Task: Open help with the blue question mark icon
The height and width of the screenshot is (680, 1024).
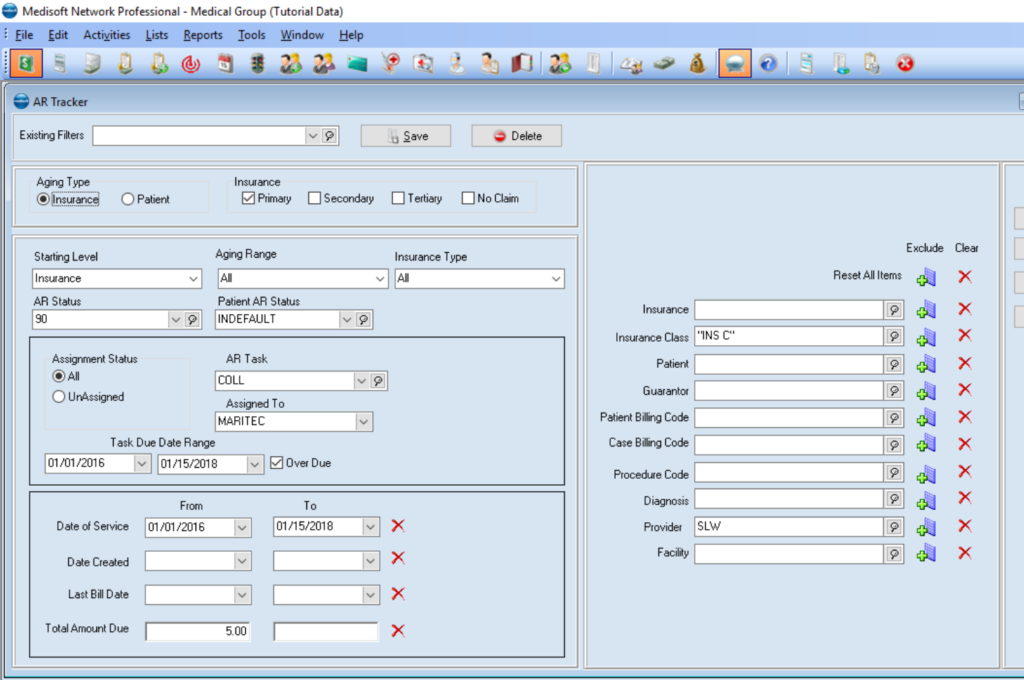Action: coord(769,64)
